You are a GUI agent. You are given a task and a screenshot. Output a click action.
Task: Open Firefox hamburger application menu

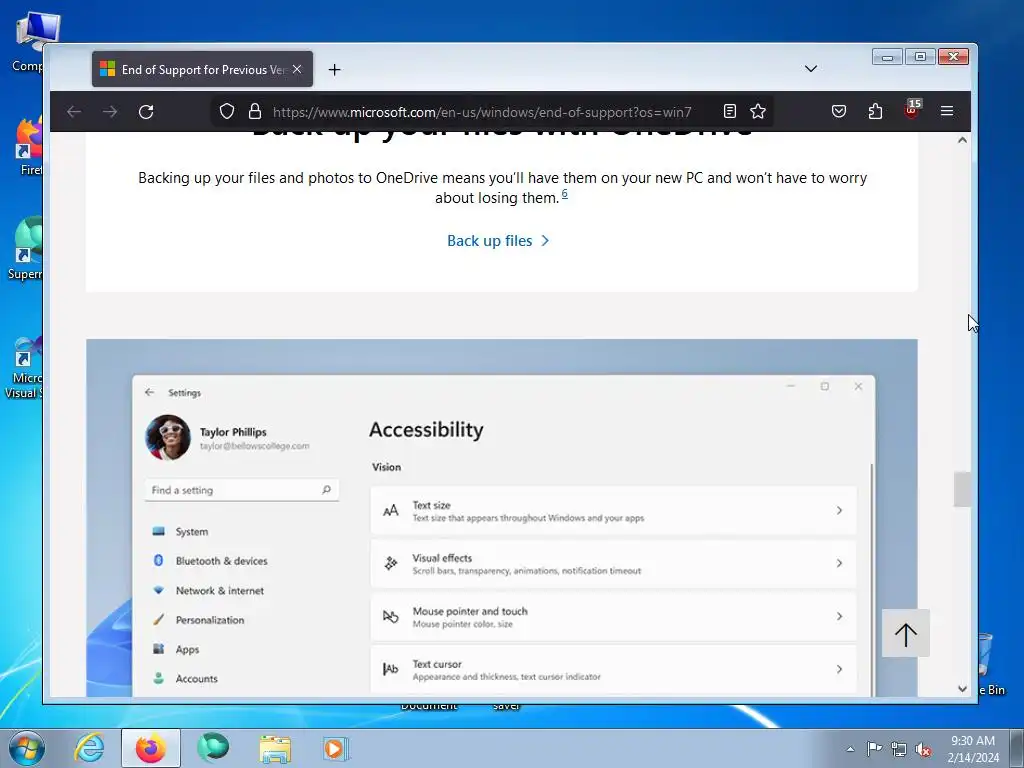[x=947, y=112]
